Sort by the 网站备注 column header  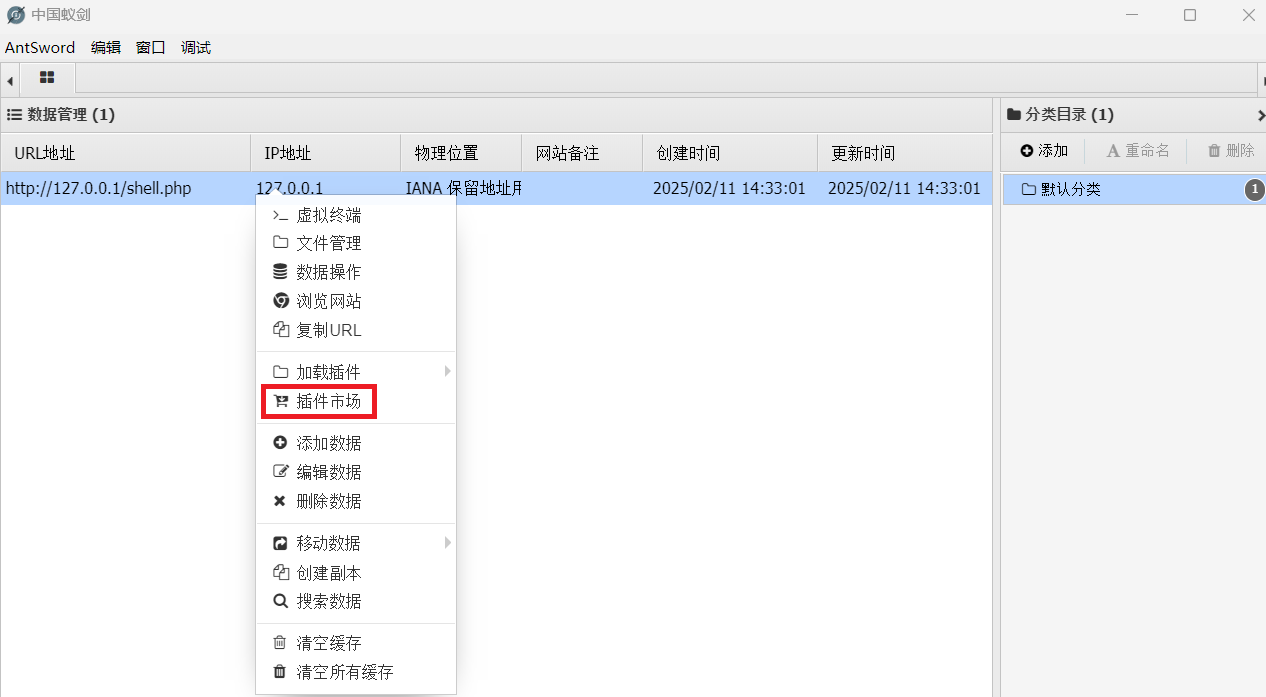point(582,153)
